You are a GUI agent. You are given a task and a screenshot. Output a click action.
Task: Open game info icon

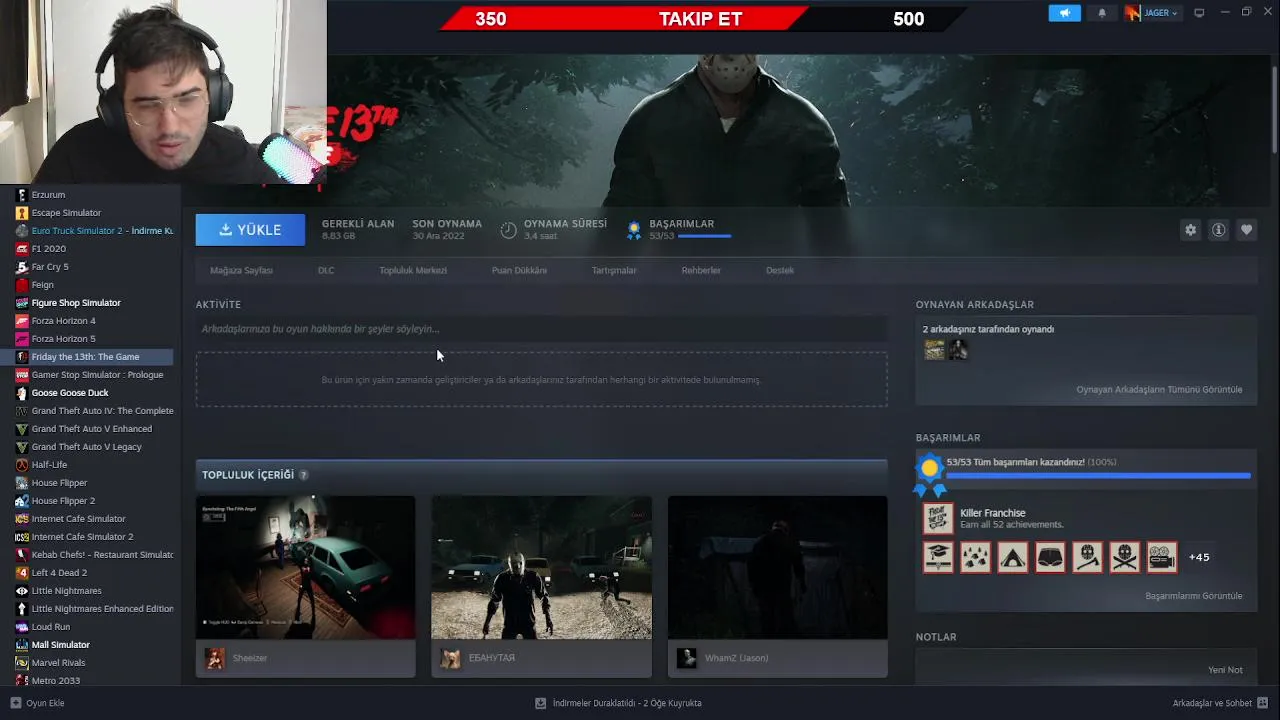point(1218,230)
